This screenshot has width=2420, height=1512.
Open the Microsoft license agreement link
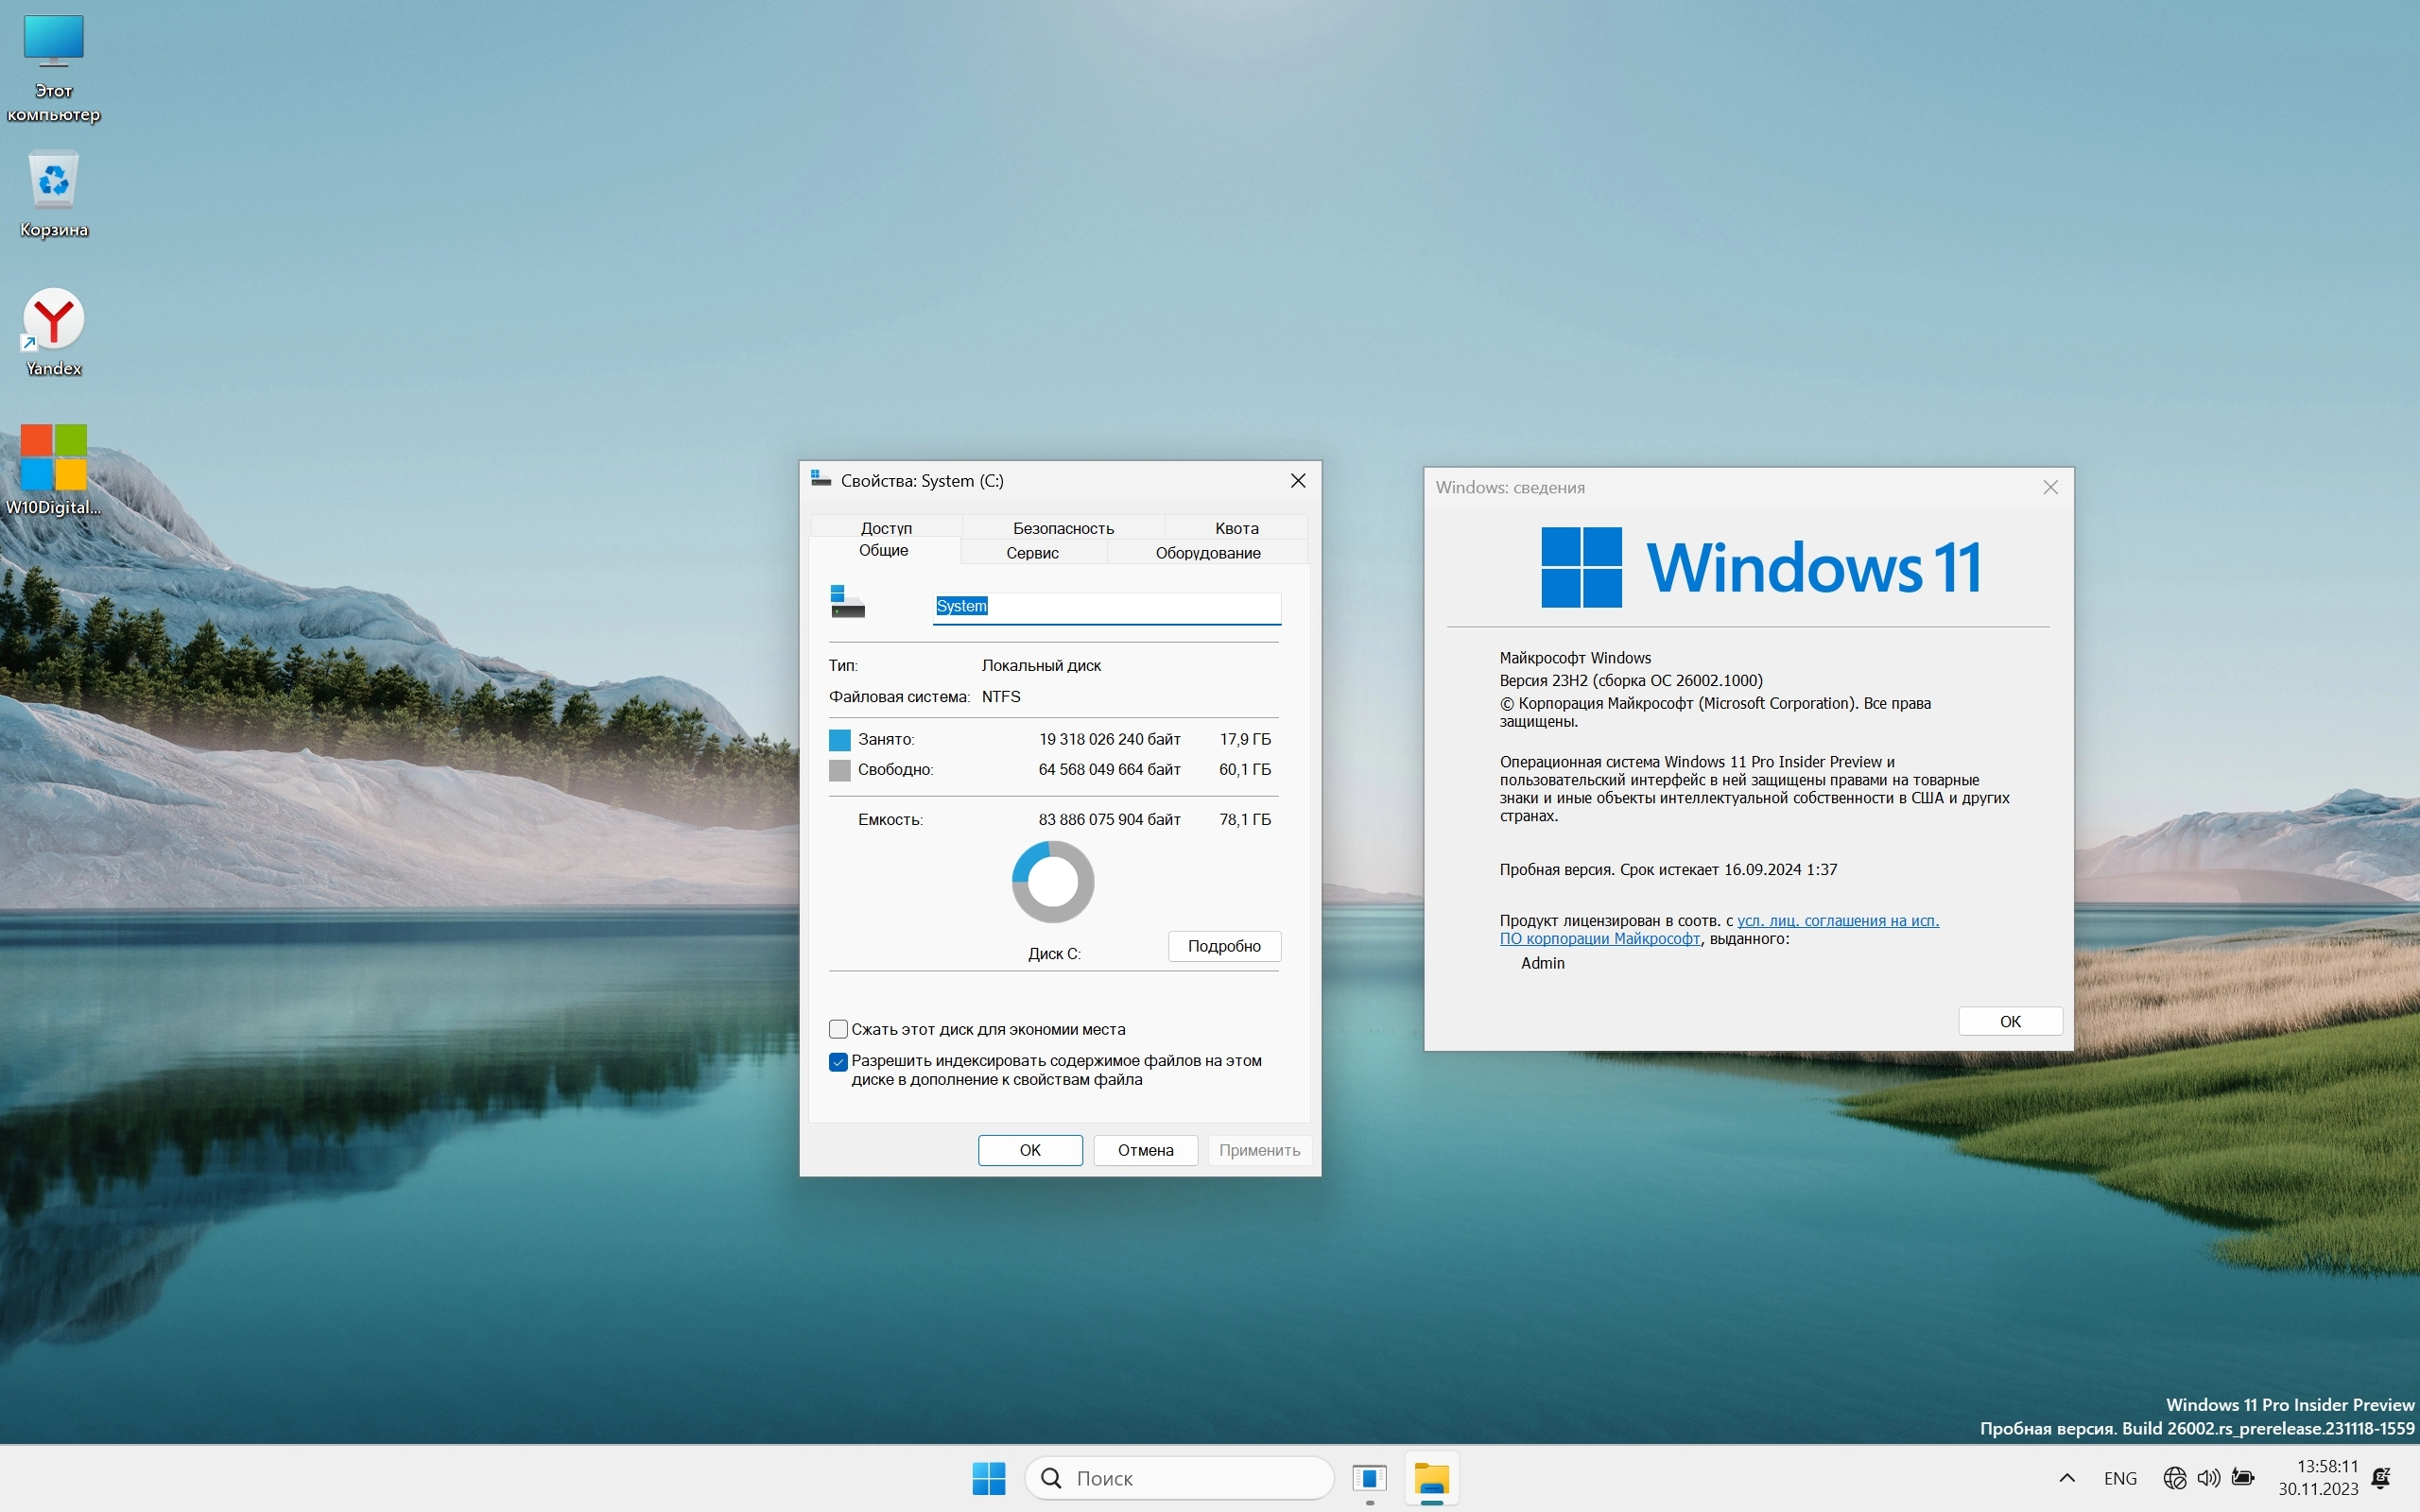click(x=1837, y=920)
